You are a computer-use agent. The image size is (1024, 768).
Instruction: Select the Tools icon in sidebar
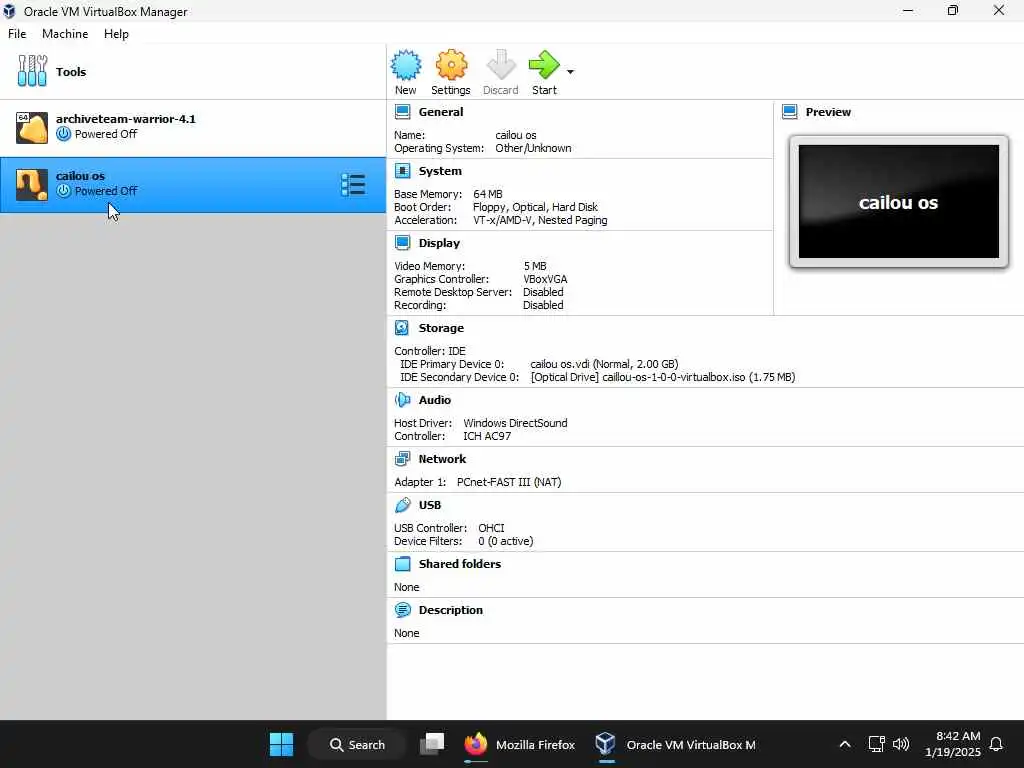pos(32,71)
